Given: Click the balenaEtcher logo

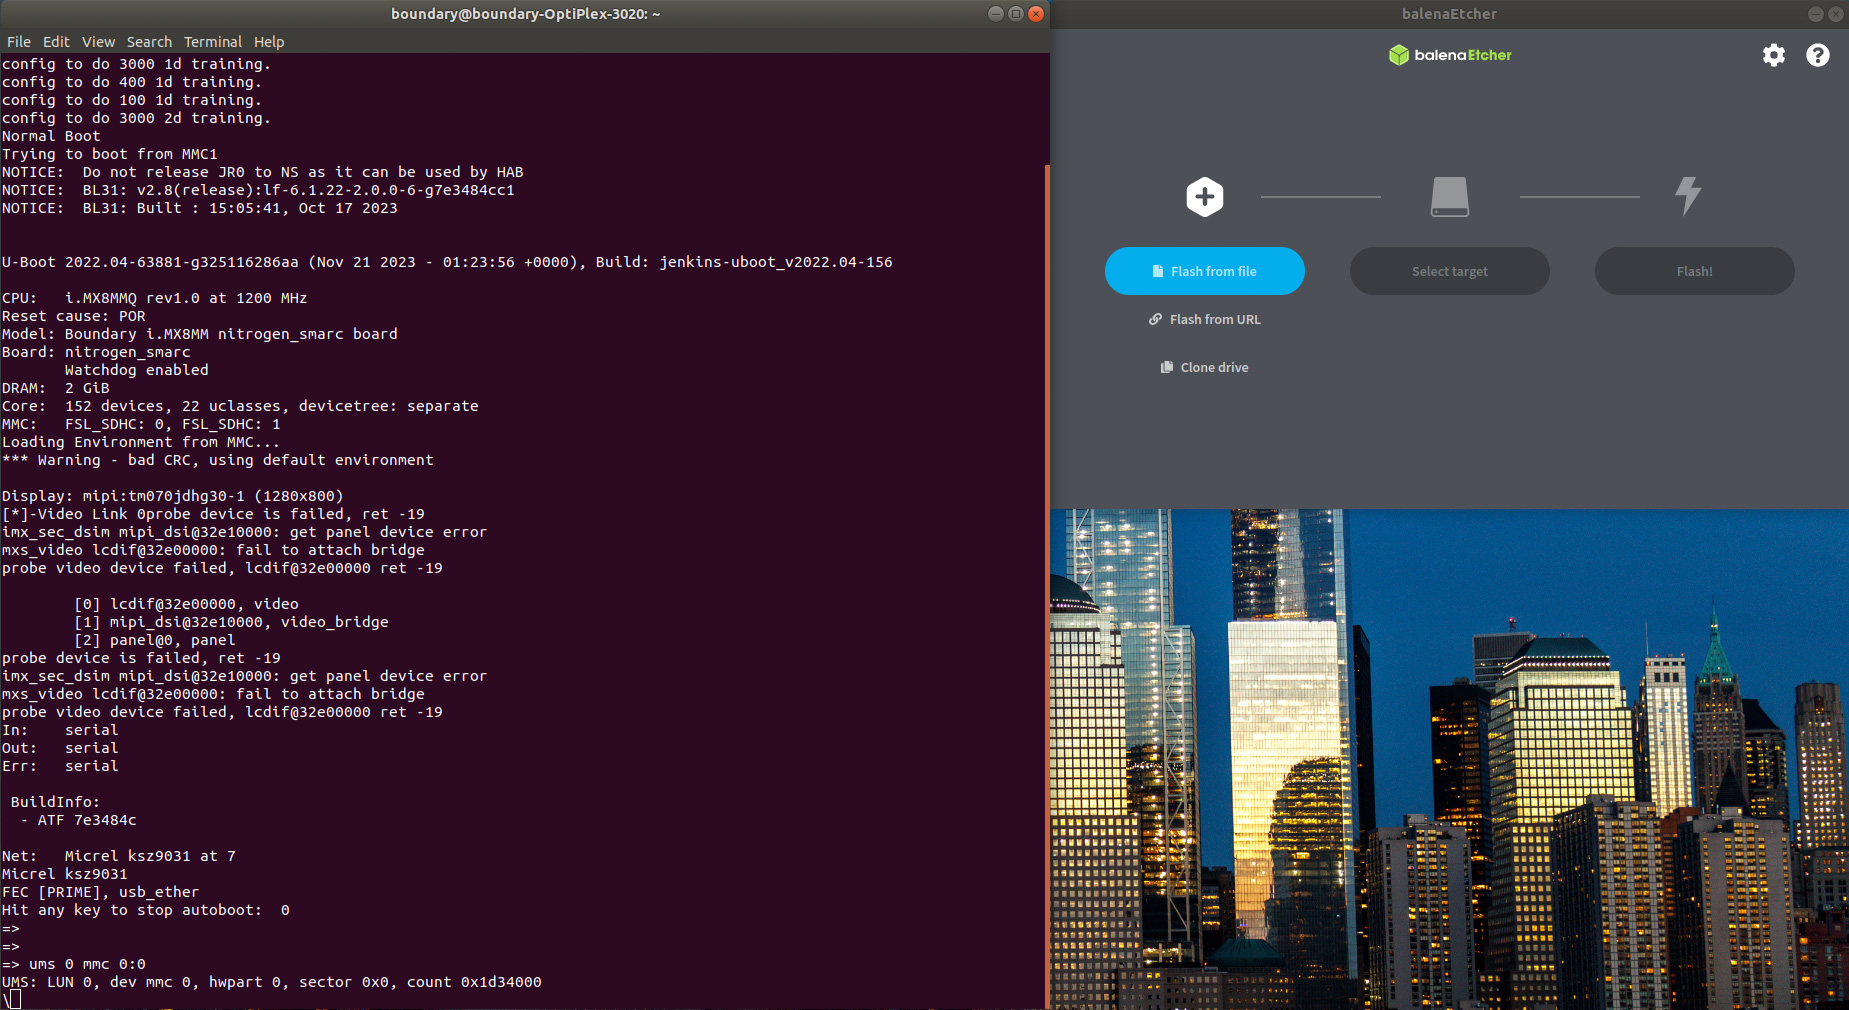Looking at the screenshot, I should point(1449,55).
